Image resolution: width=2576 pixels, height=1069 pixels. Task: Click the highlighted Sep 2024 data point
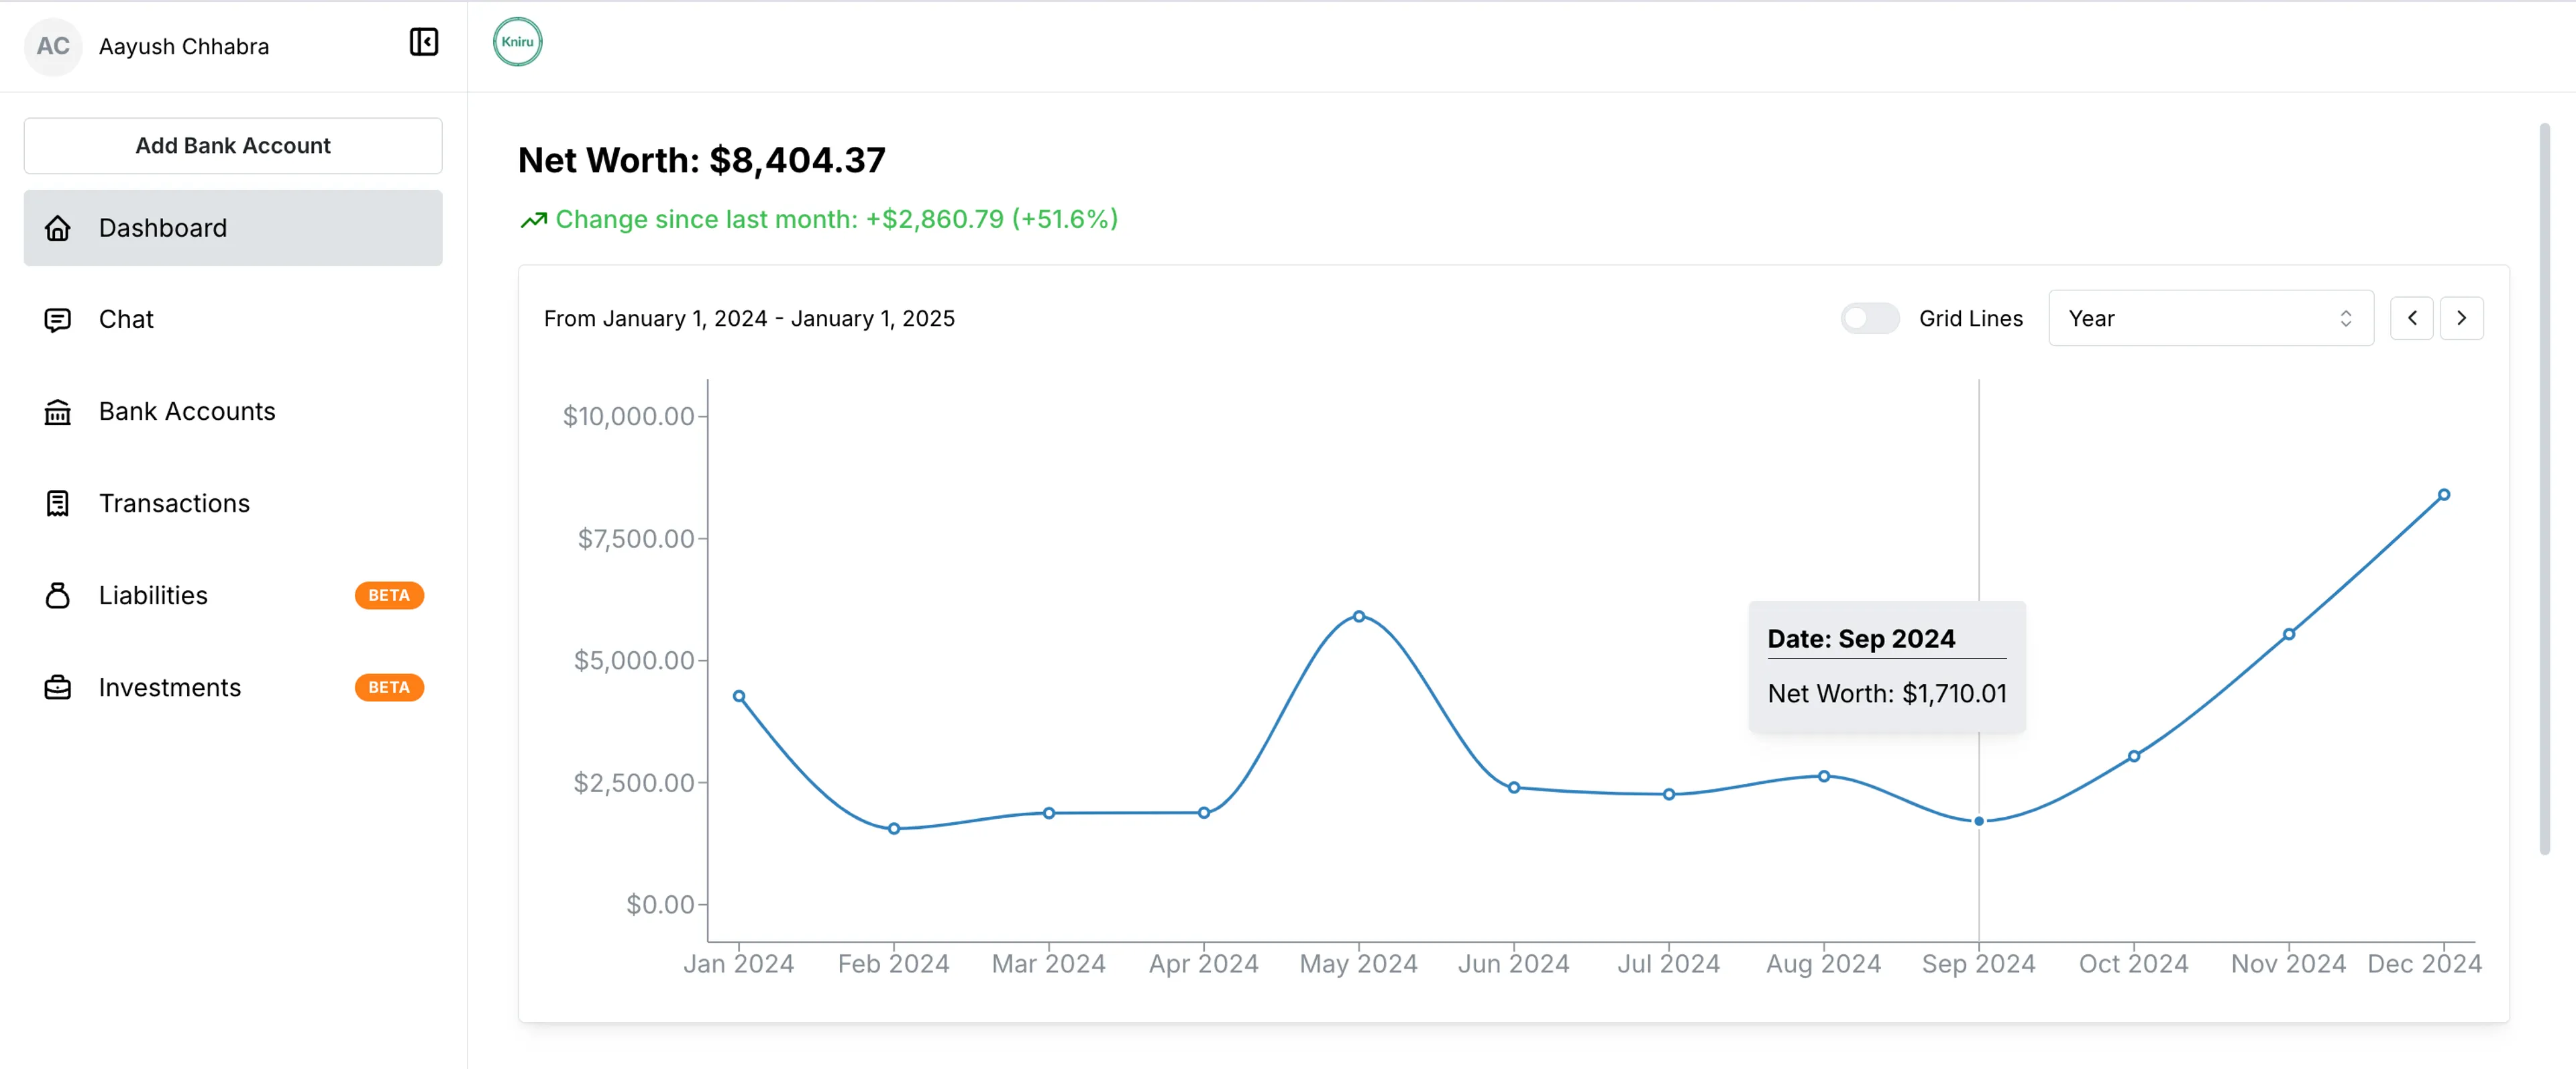1979,822
